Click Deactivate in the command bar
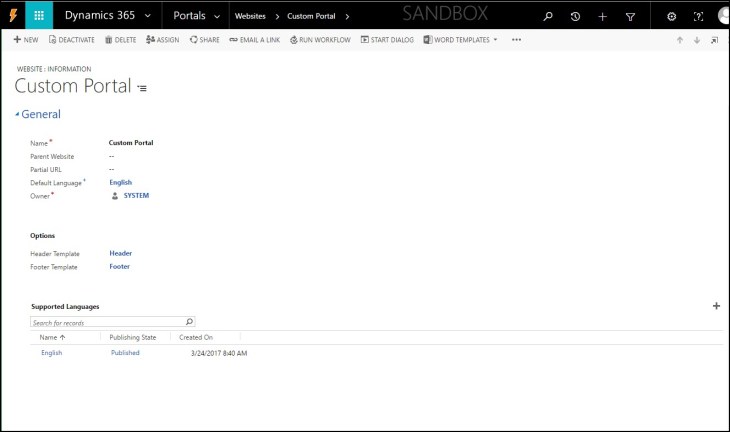This screenshot has width=730, height=432. click(x=71, y=40)
